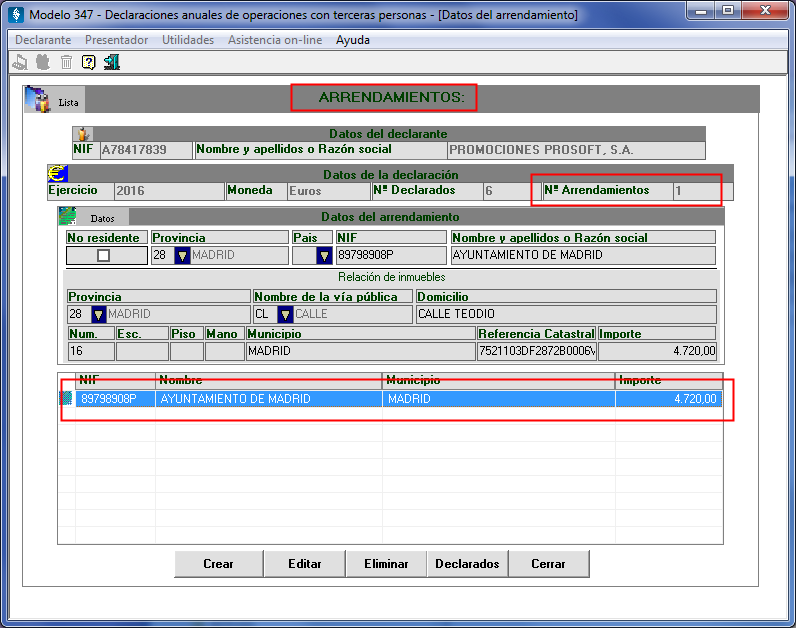Screen dimensions: 796x628
Task: Click the CL street type code field
Action: coord(266,314)
